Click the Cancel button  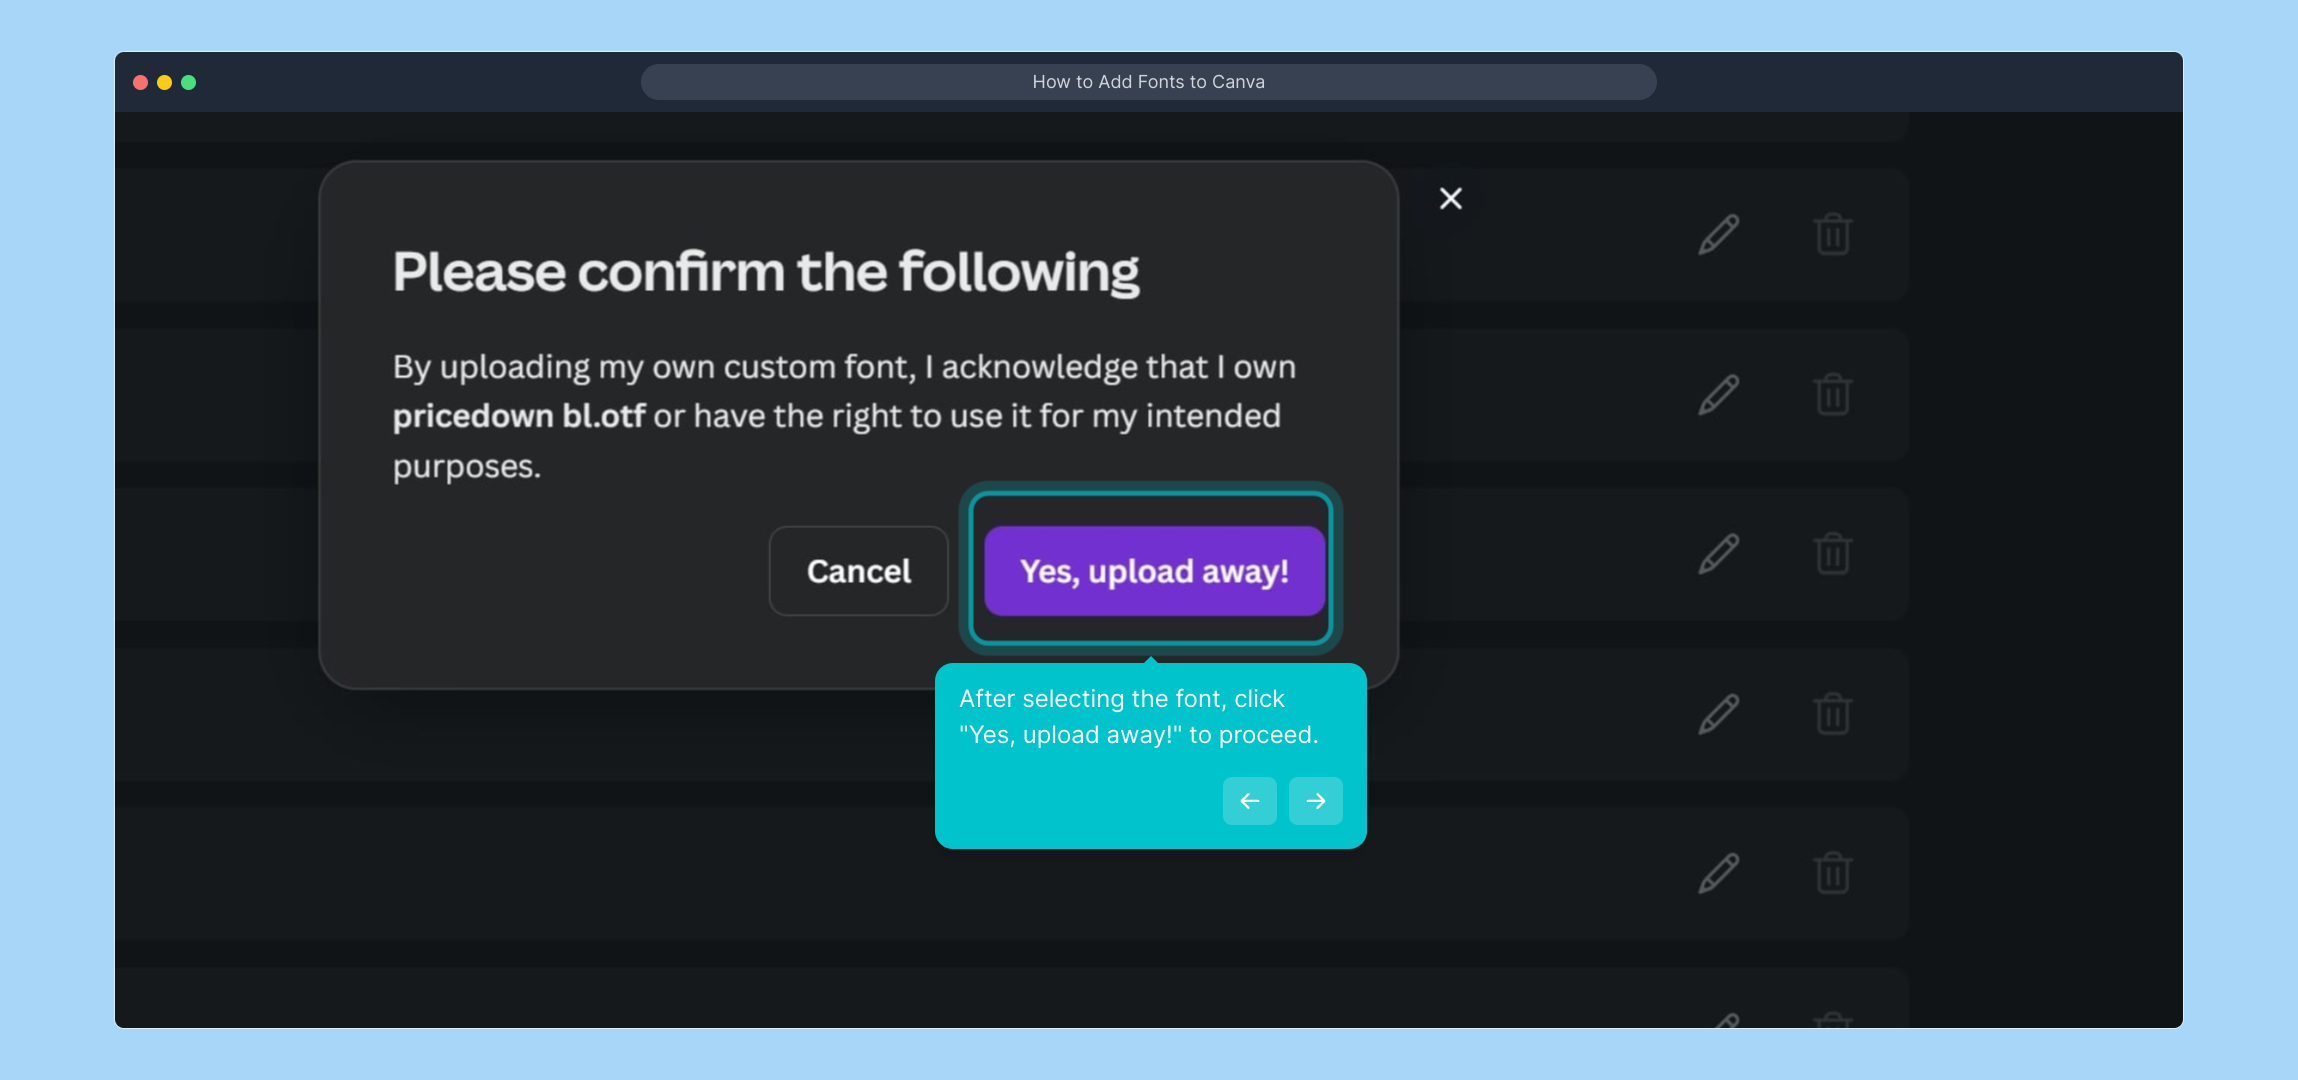(857, 570)
